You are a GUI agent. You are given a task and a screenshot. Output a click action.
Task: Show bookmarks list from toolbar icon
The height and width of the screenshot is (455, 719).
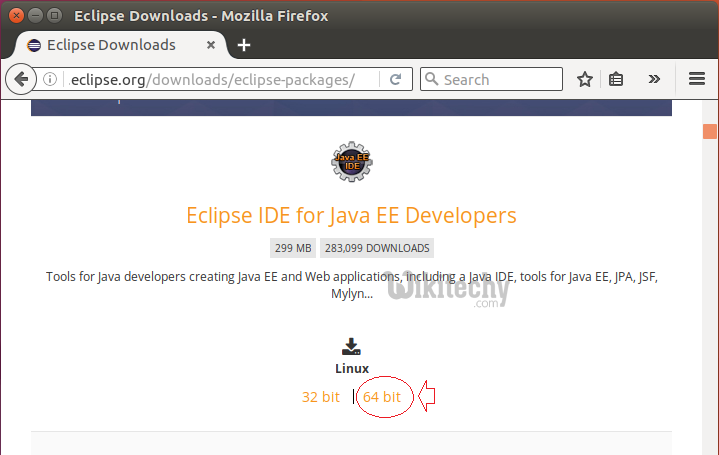(617, 80)
